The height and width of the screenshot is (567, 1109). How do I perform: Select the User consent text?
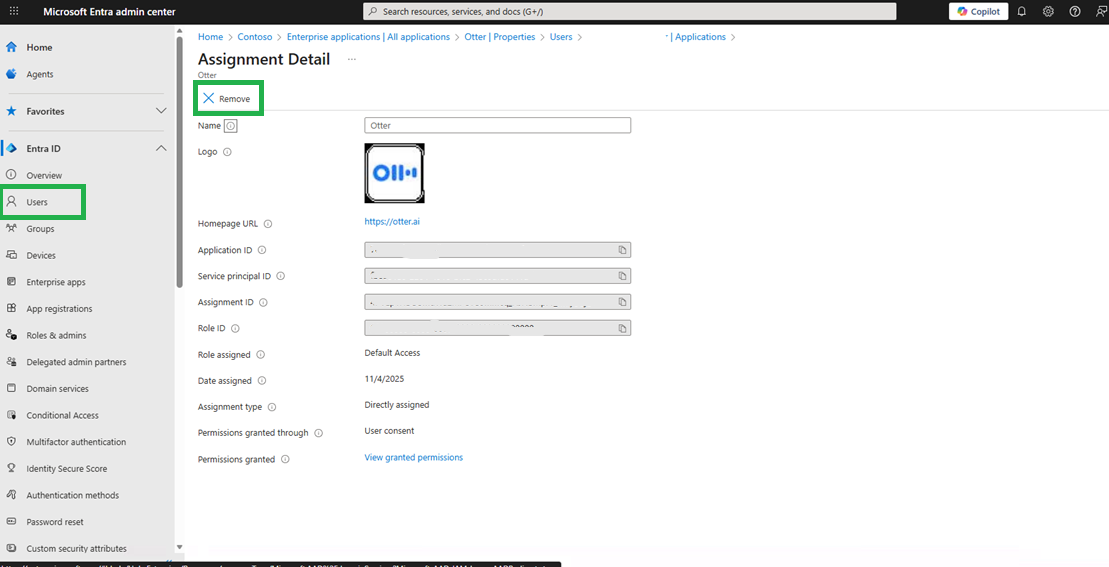(x=389, y=431)
